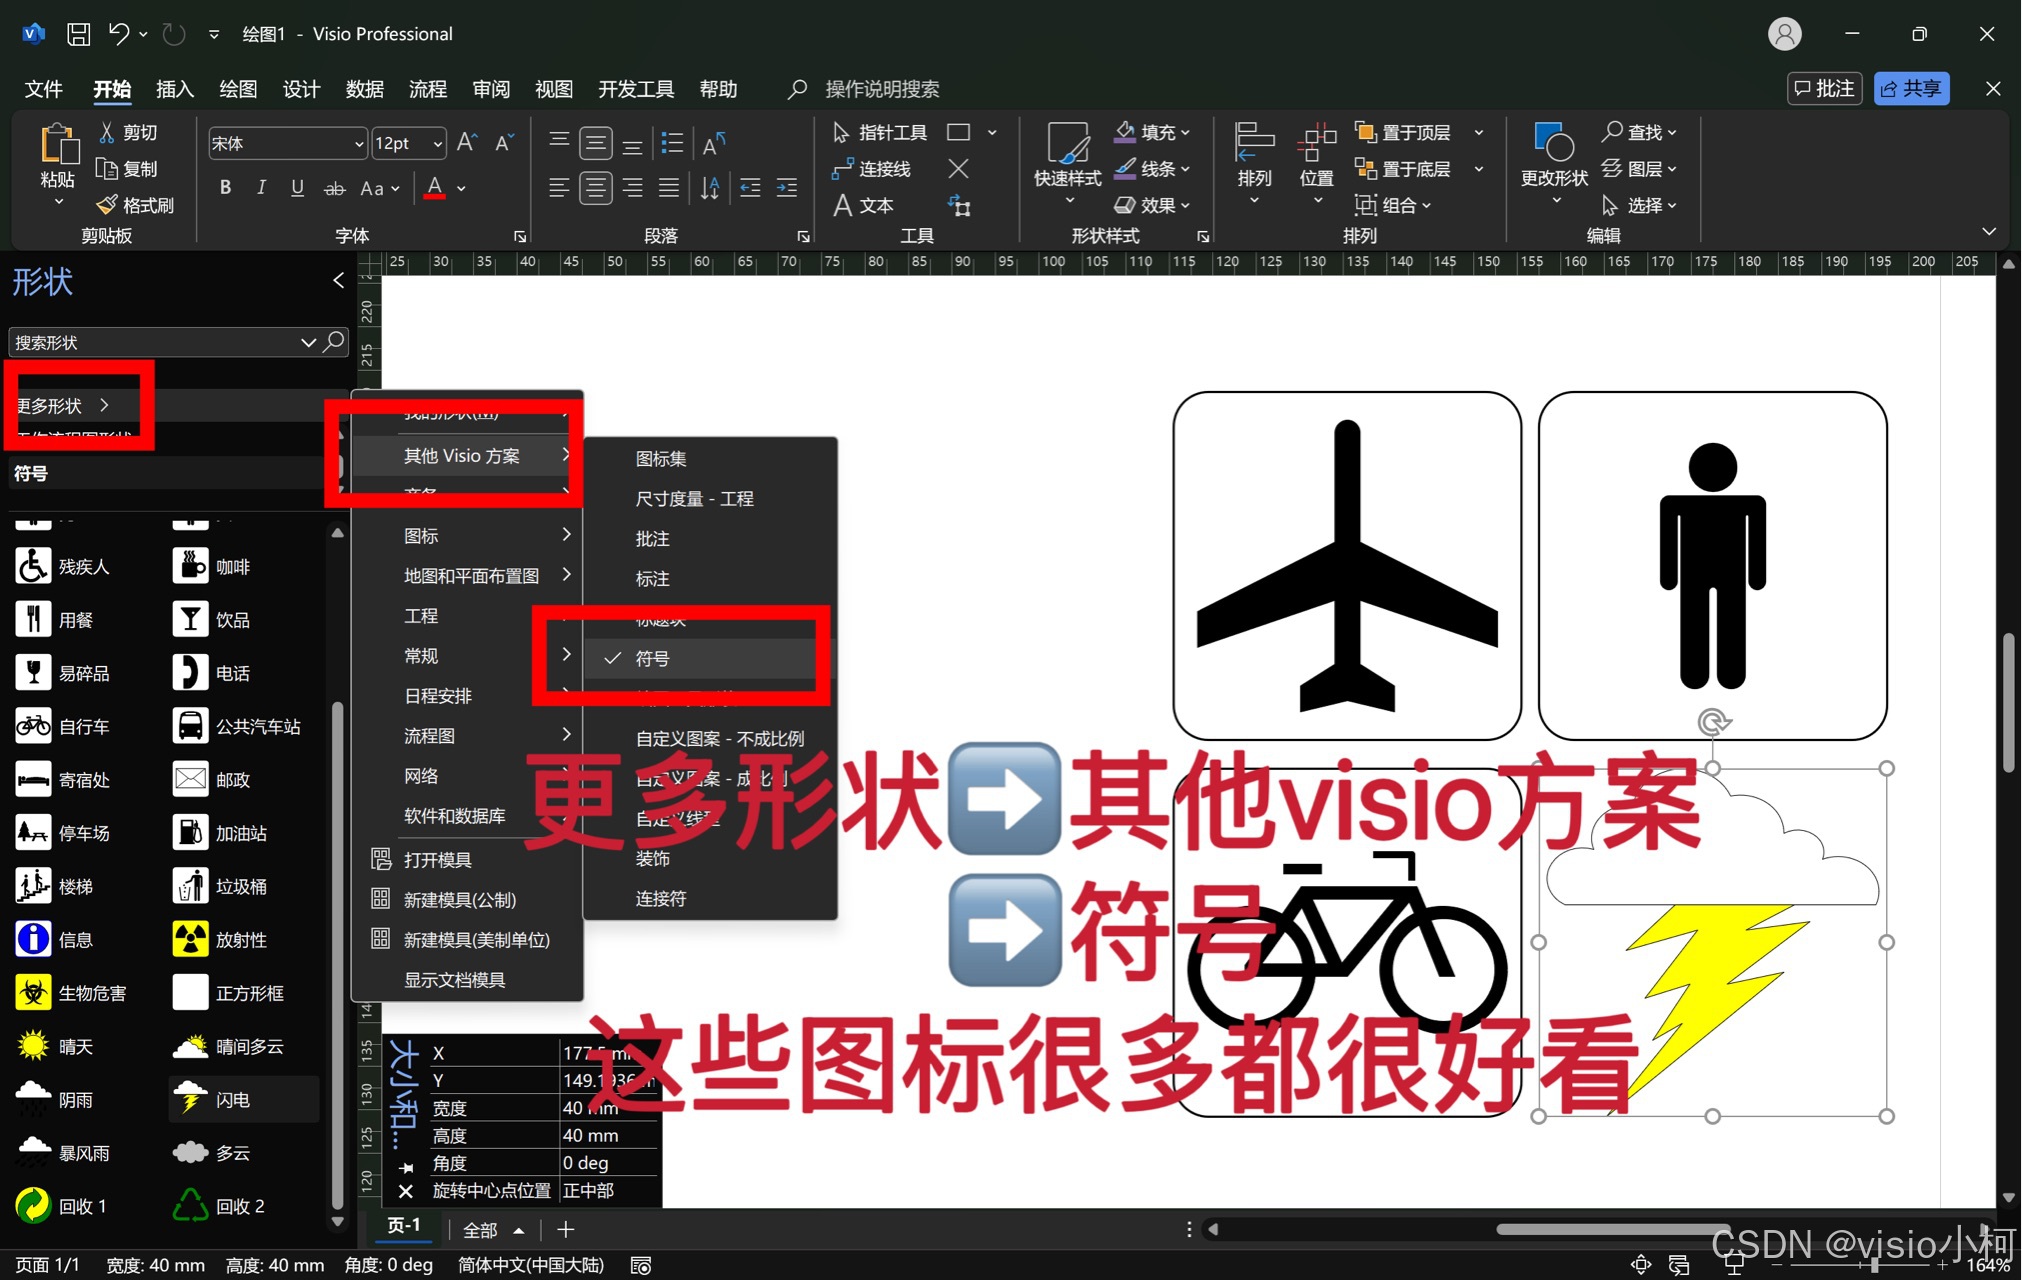Click the Text (文本) tool icon

pos(843,205)
